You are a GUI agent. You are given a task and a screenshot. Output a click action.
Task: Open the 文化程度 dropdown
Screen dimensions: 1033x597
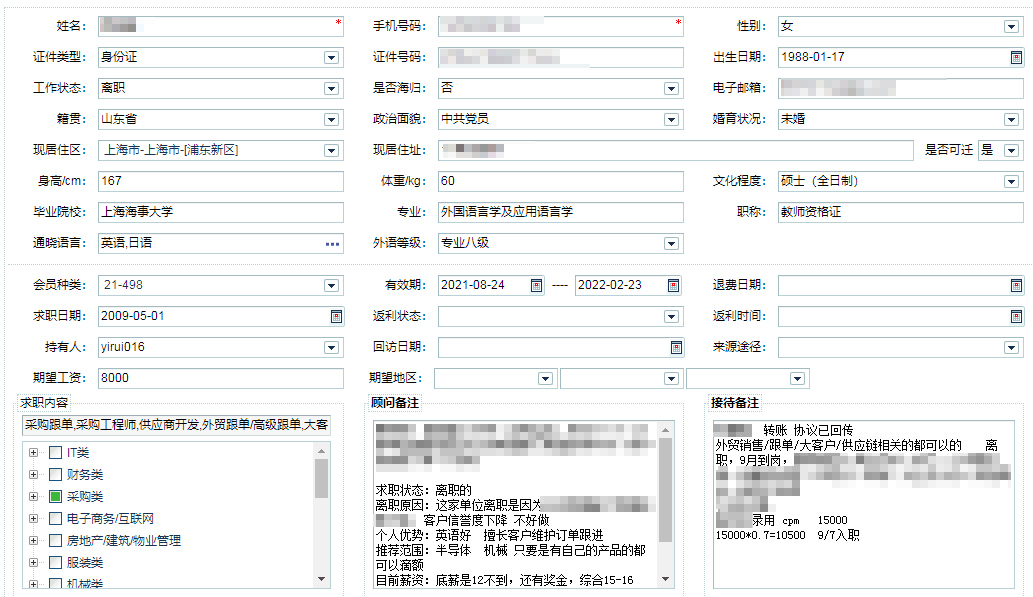[1011, 181]
